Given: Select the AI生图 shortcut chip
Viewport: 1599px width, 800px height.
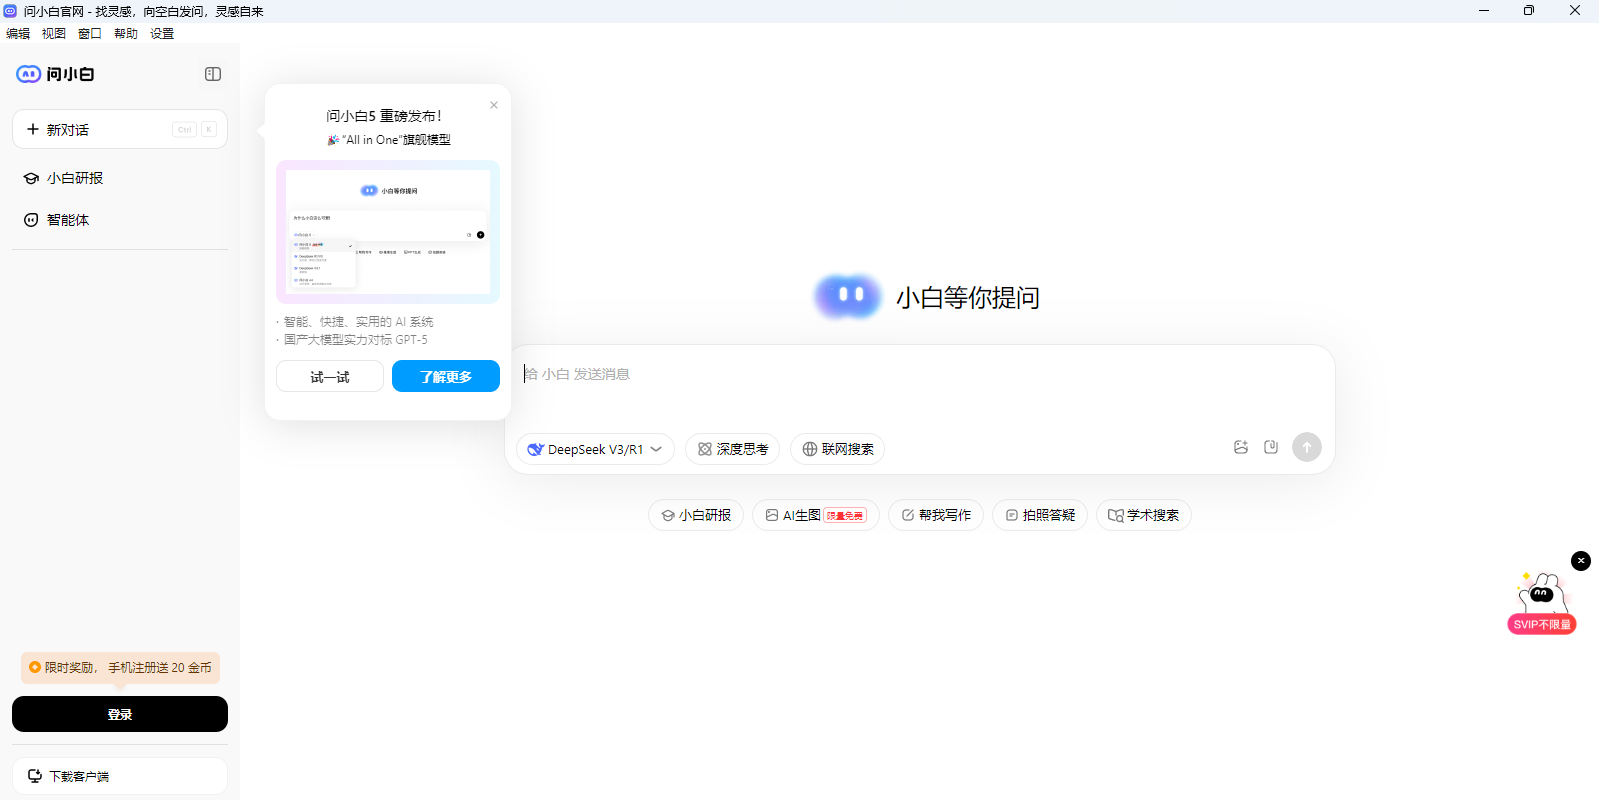Looking at the screenshot, I should [815, 515].
